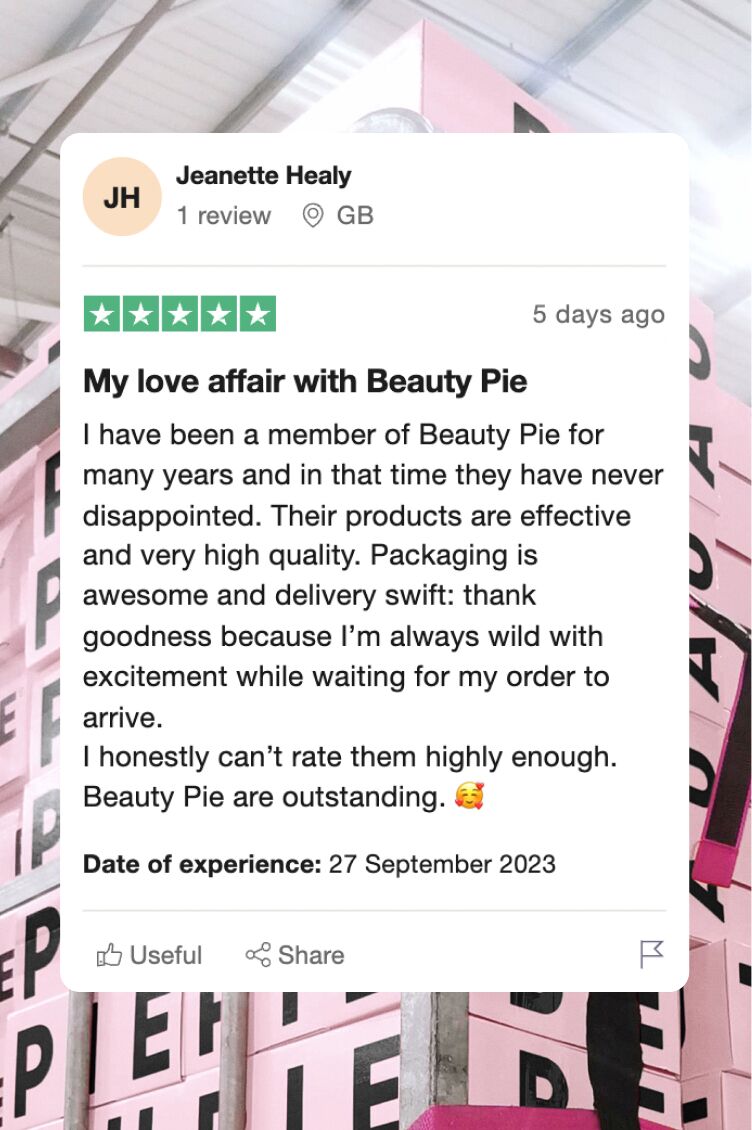Report the review with the flag icon
The height and width of the screenshot is (1130, 752).
651,955
